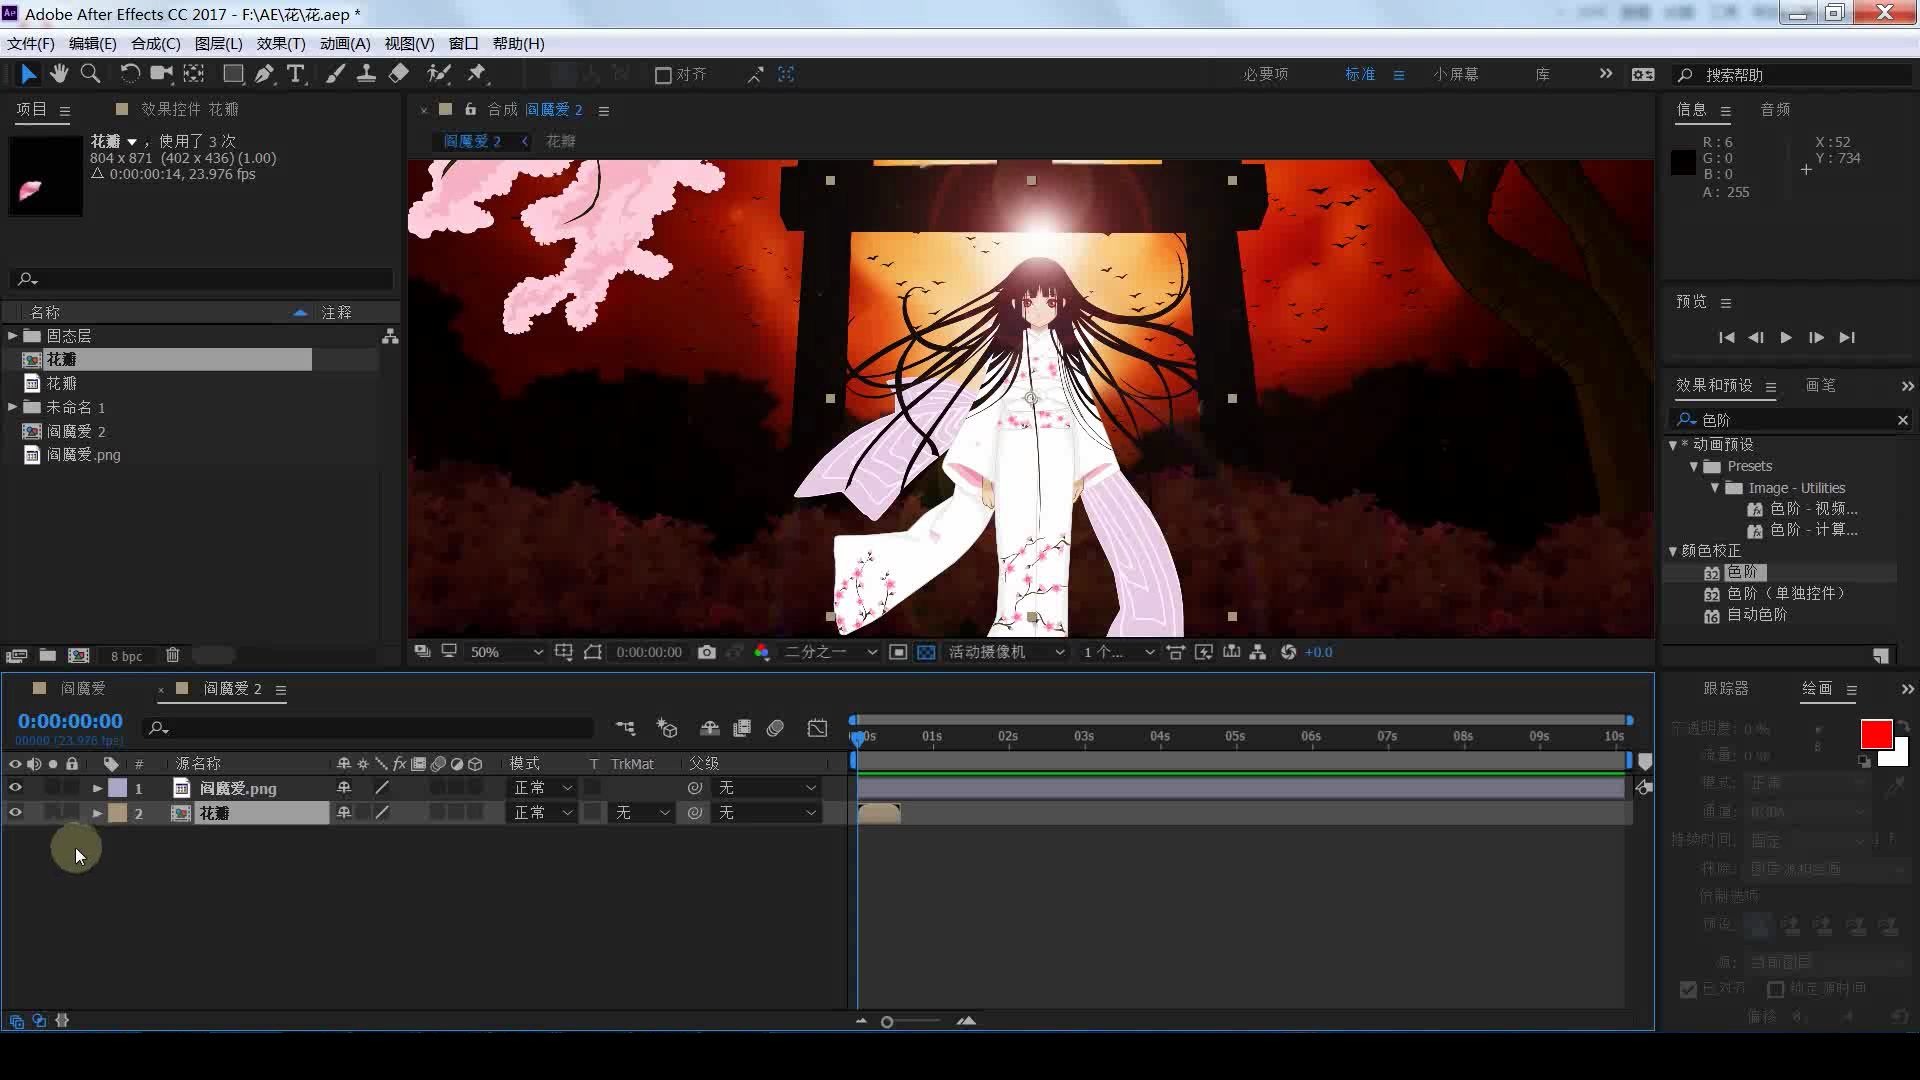
Task: Open 活动摄像机 view dropdown
Action: [1005, 652]
